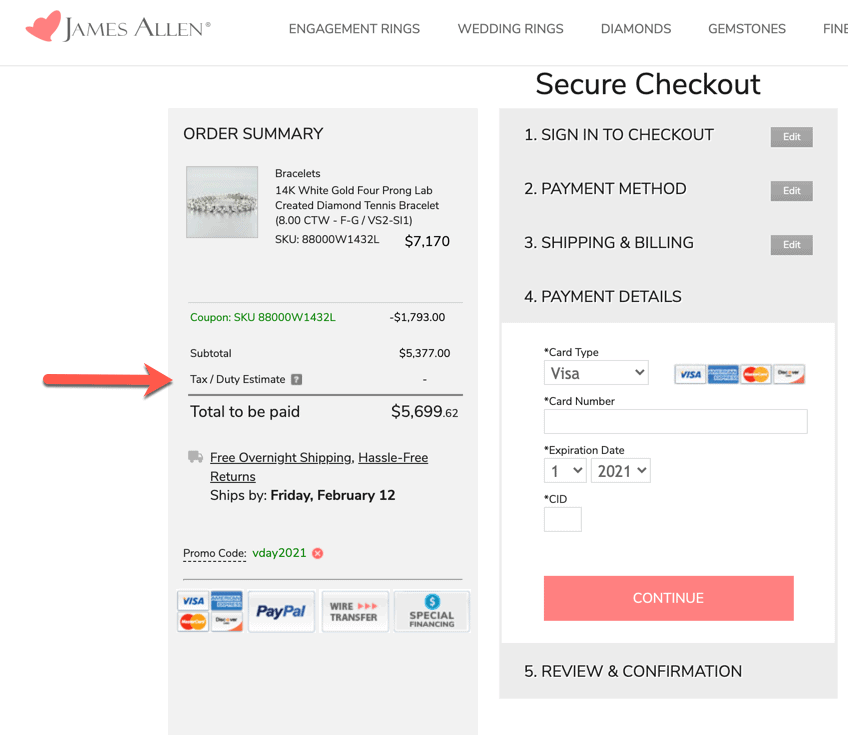Click the Tax / Duty Estimate help icon
This screenshot has height=735, width=848.
tap(296, 380)
